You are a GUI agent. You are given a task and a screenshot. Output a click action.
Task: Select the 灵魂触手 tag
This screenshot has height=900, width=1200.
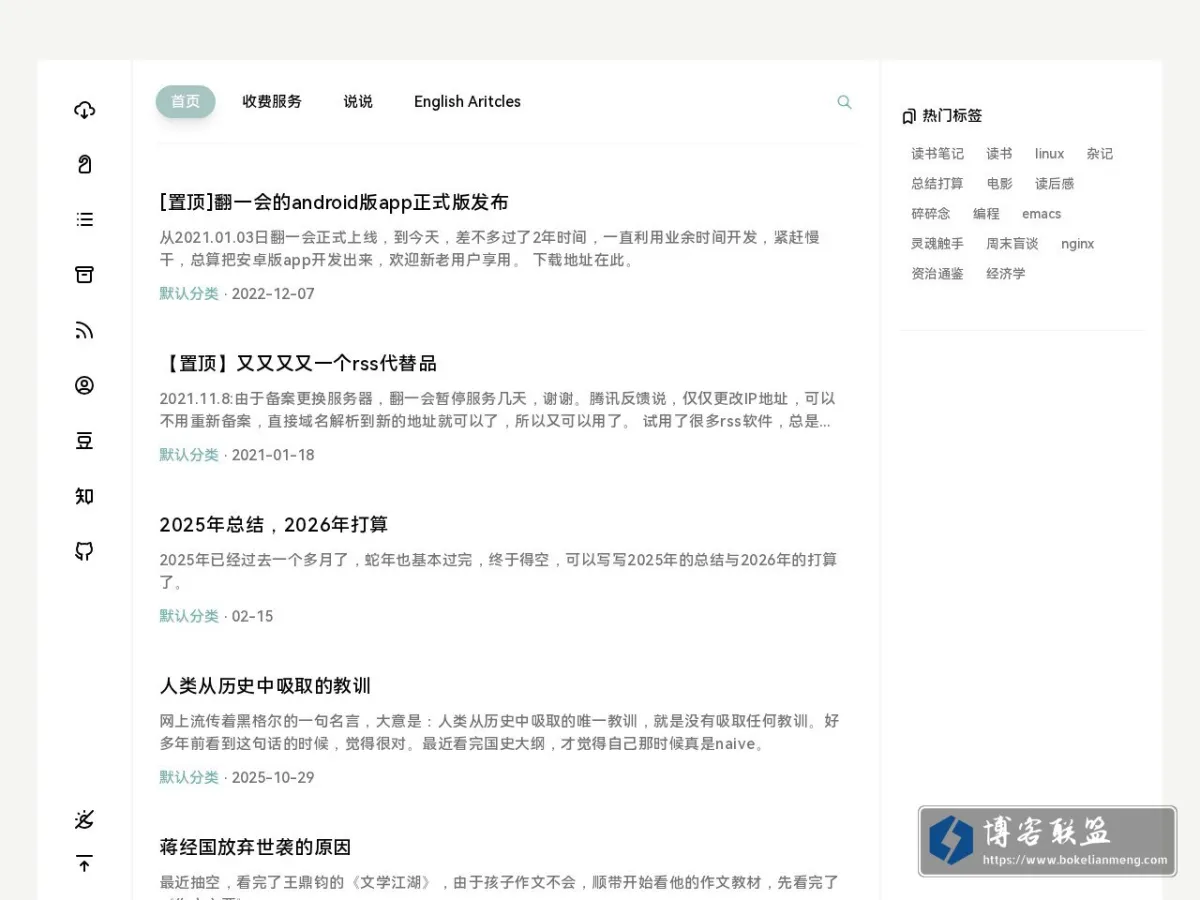coord(937,244)
